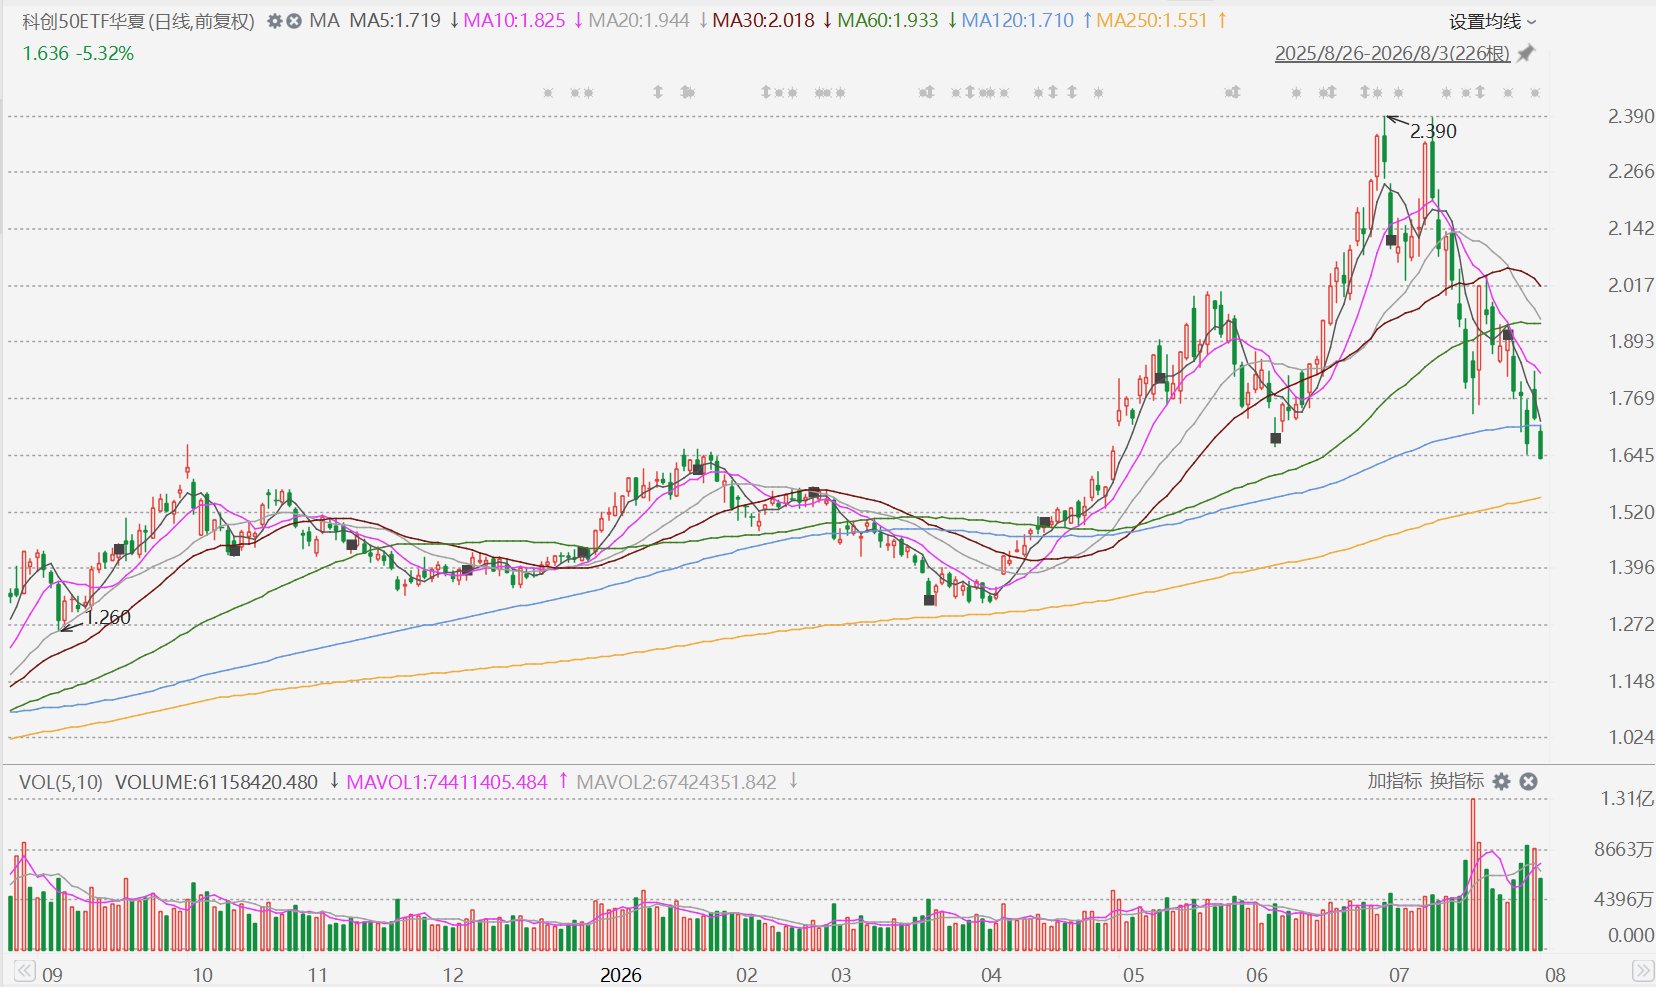Image resolution: width=1656 pixels, height=987 pixels.
Task: Select the MA30:2.018 legend label
Action: pyautogui.click(x=763, y=21)
